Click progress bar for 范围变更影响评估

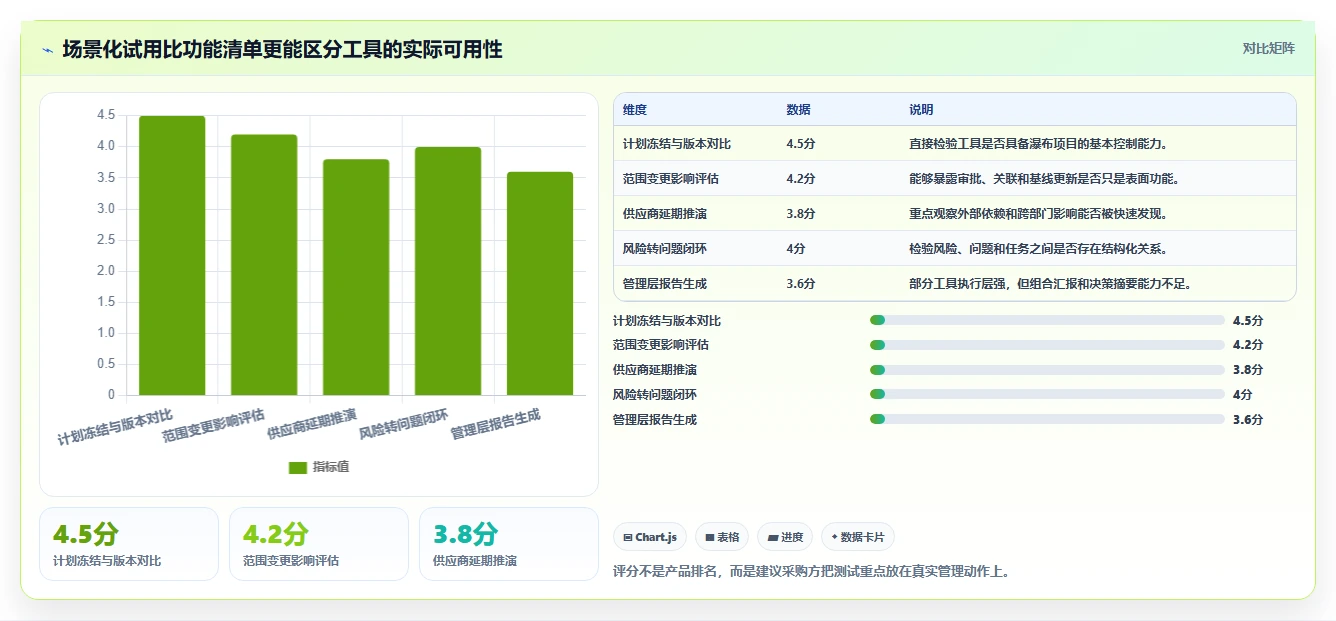pyautogui.click(x=1047, y=345)
